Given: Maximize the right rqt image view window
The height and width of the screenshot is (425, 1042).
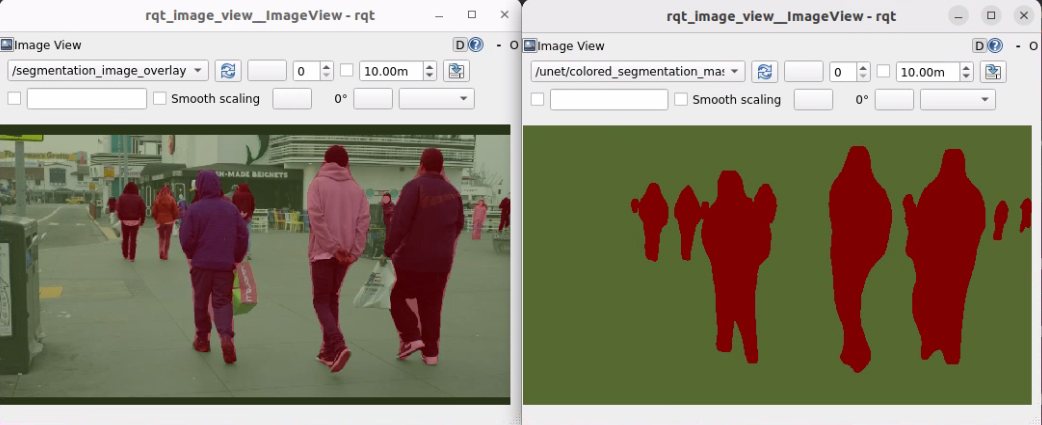Looking at the screenshot, I should coord(991,15).
